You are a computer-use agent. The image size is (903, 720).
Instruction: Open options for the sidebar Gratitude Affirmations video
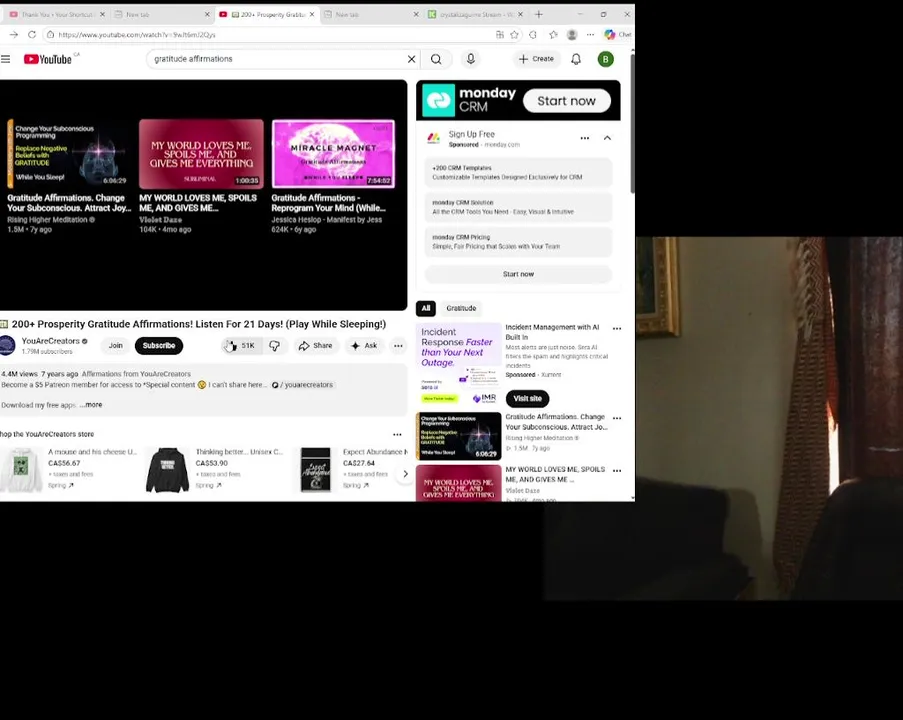(617, 418)
